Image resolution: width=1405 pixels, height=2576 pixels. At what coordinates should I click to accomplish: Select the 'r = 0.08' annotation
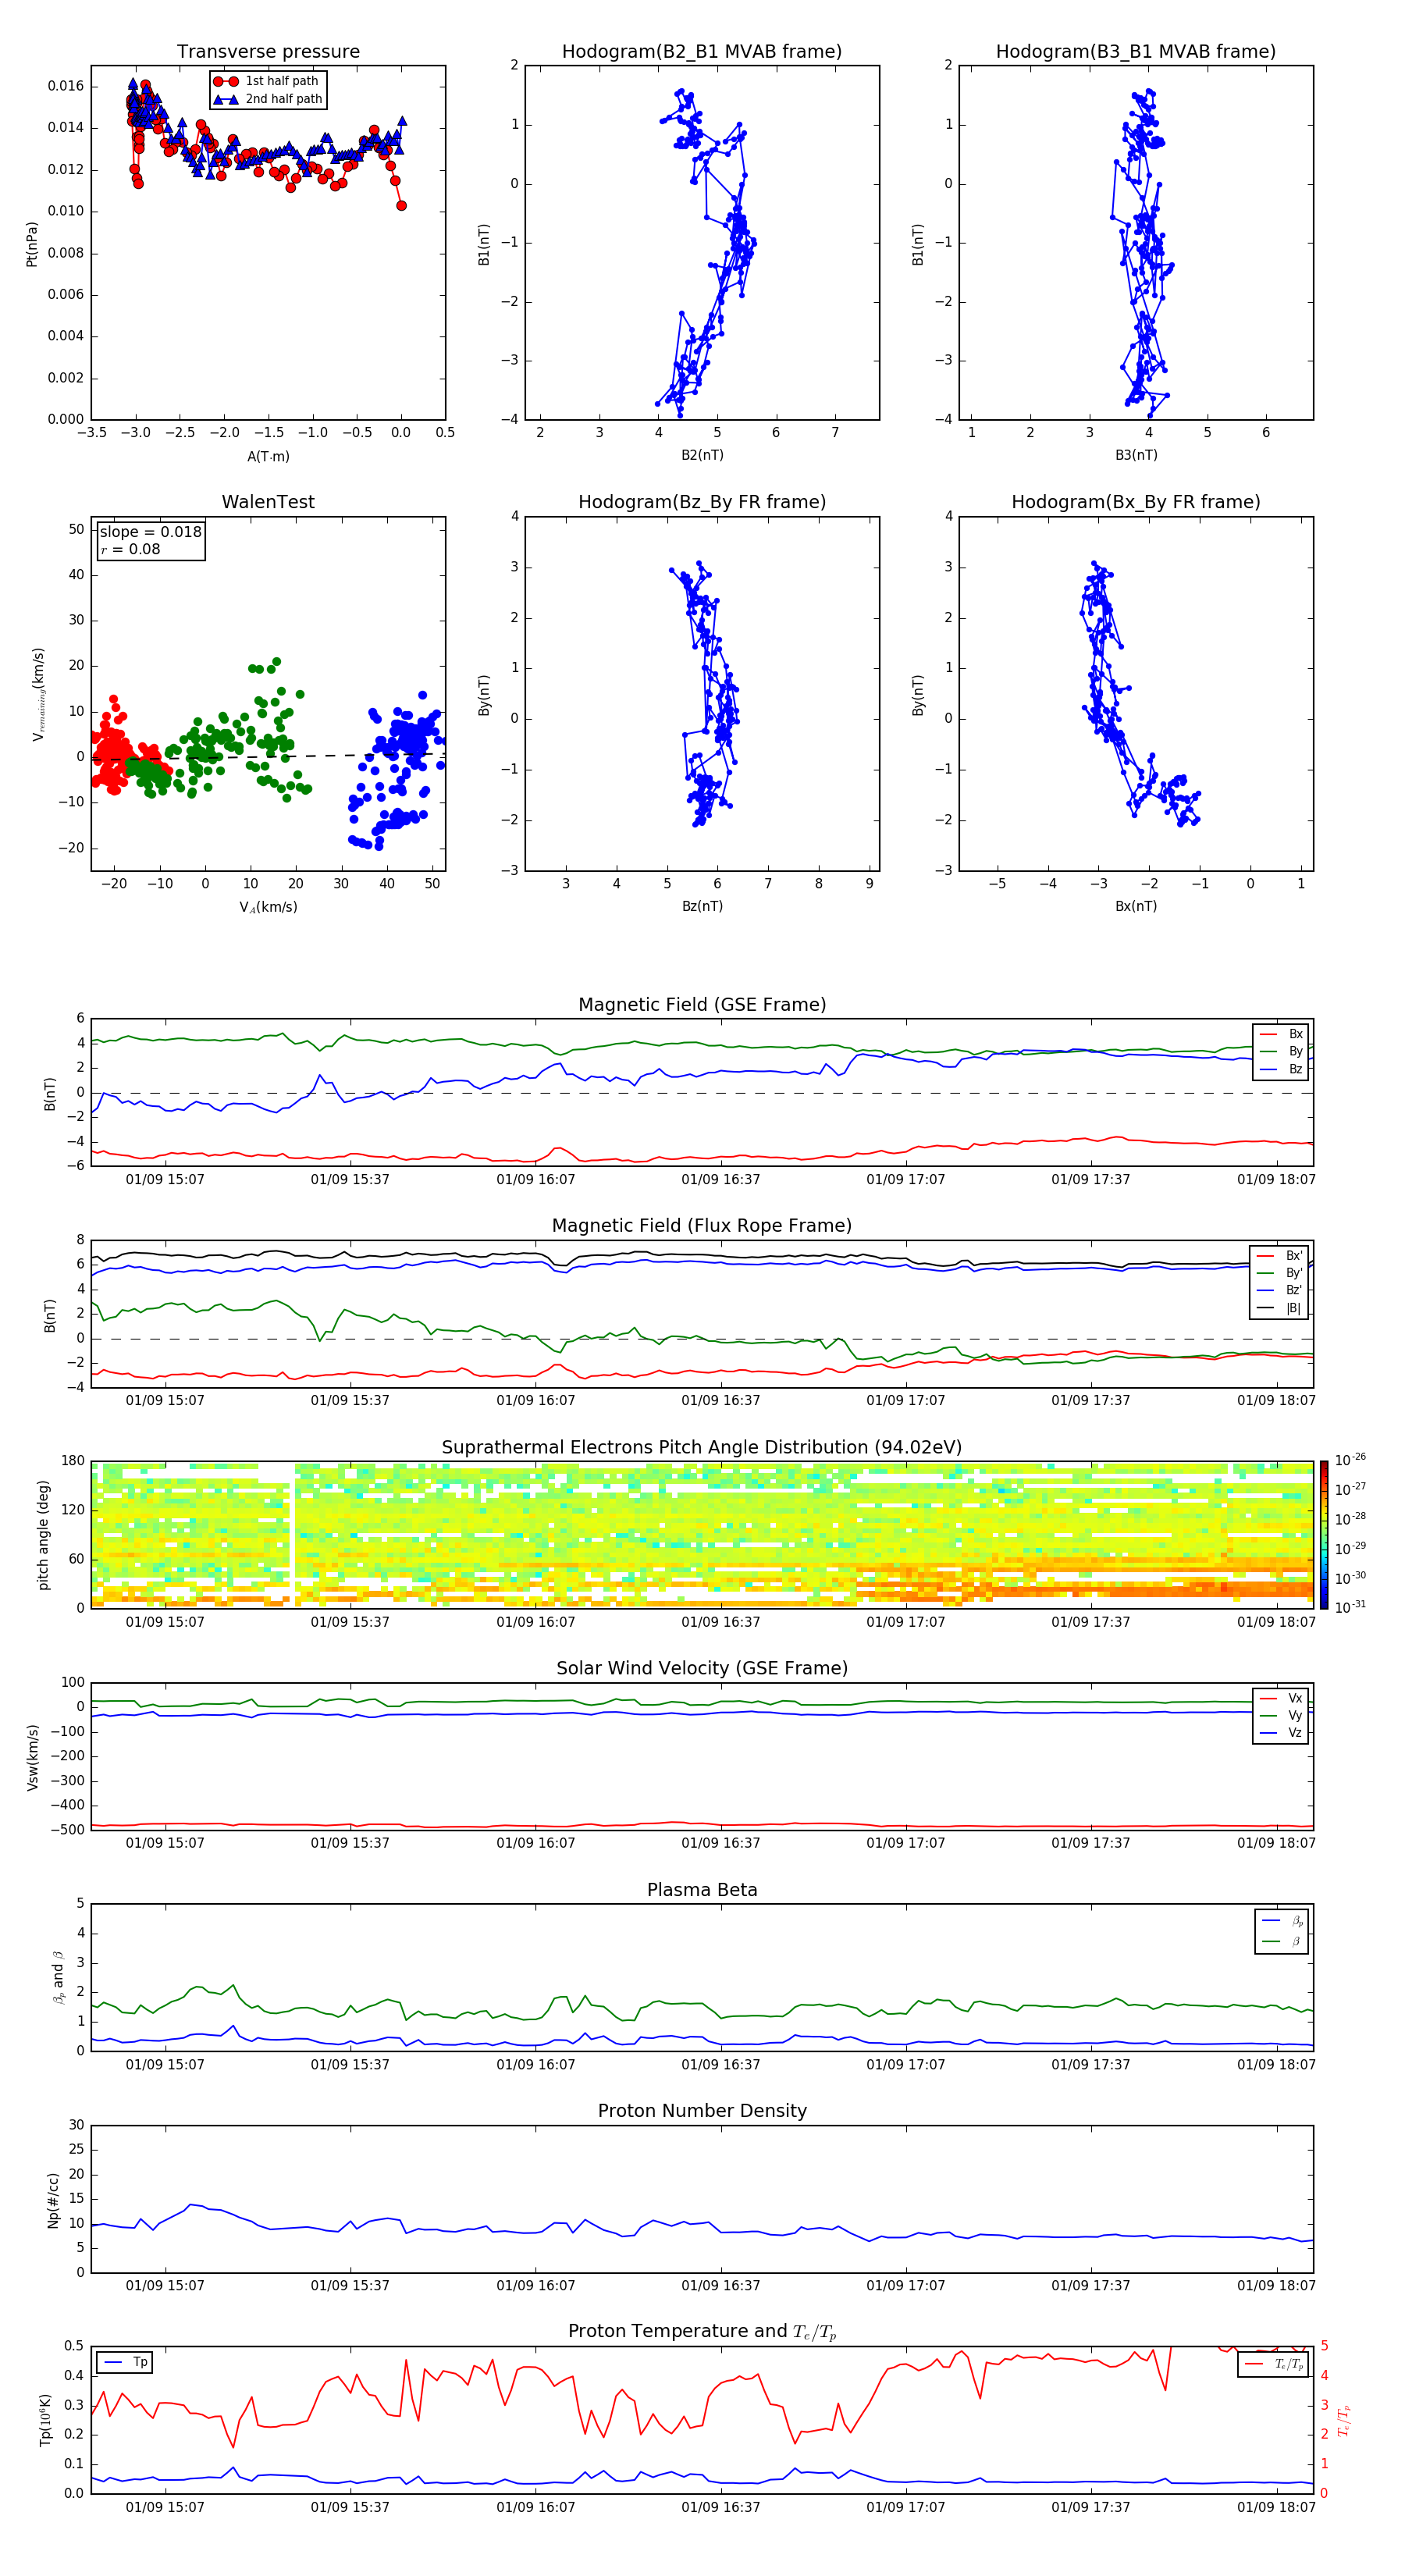click(130, 549)
